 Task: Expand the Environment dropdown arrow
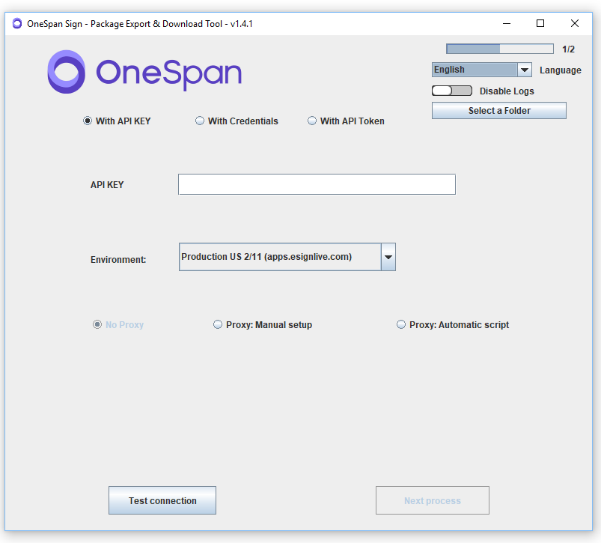(388, 257)
